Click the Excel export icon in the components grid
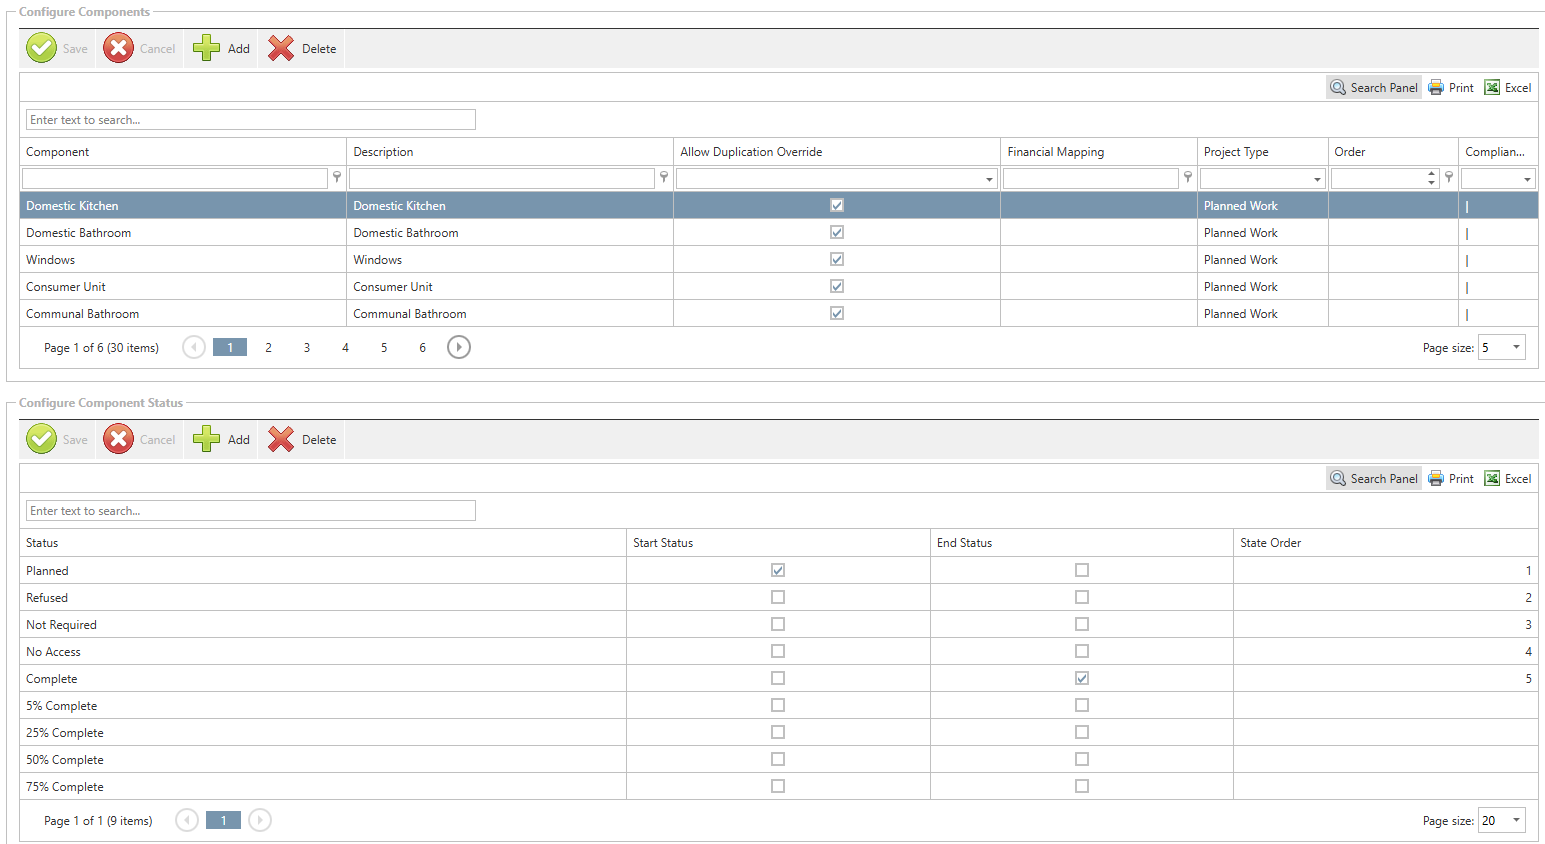The width and height of the screenshot is (1545, 844). [1492, 88]
